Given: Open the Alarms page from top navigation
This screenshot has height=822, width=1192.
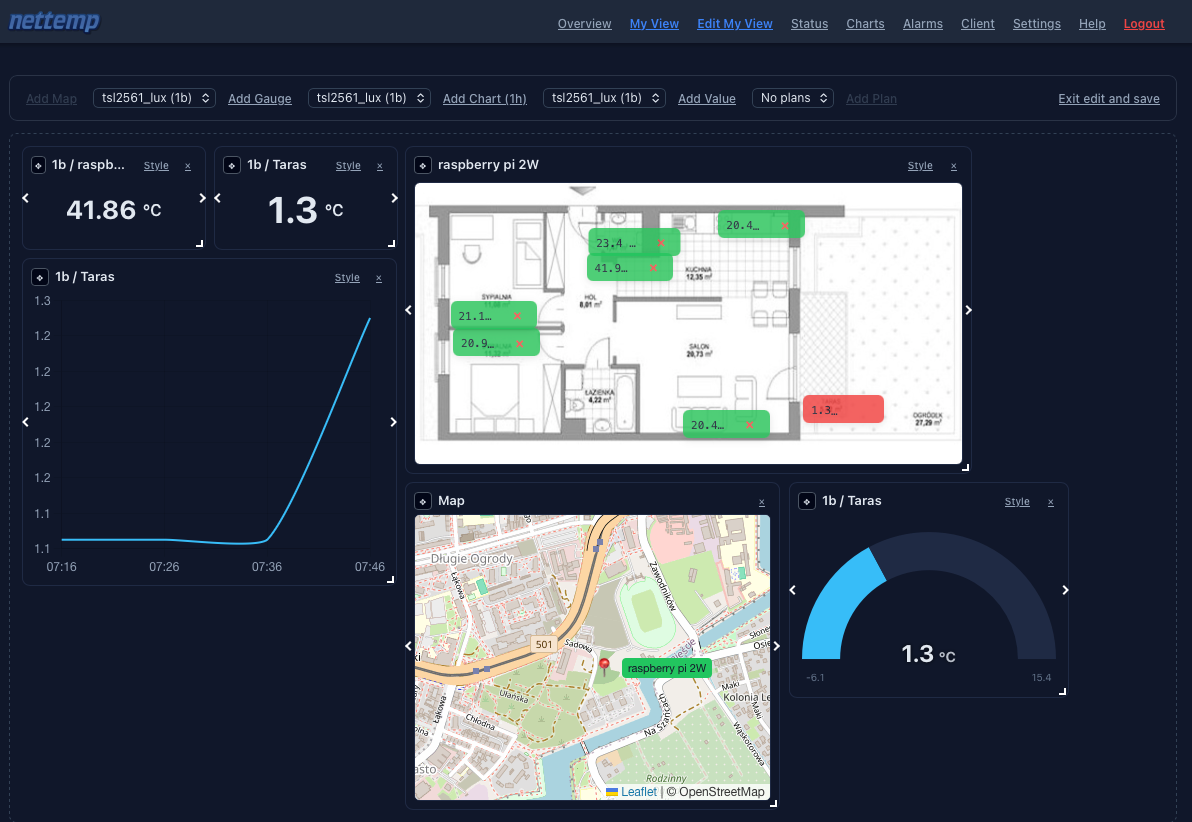Looking at the screenshot, I should tap(922, 24).
